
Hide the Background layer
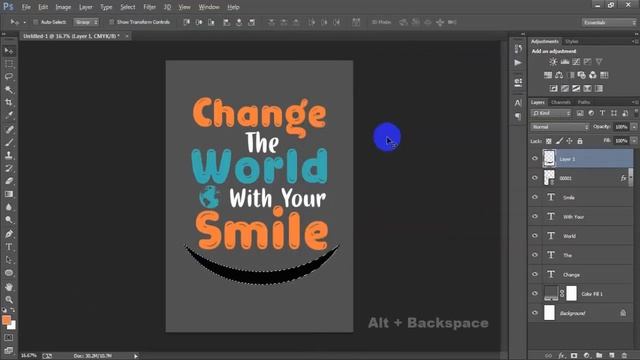coord(535,313)
